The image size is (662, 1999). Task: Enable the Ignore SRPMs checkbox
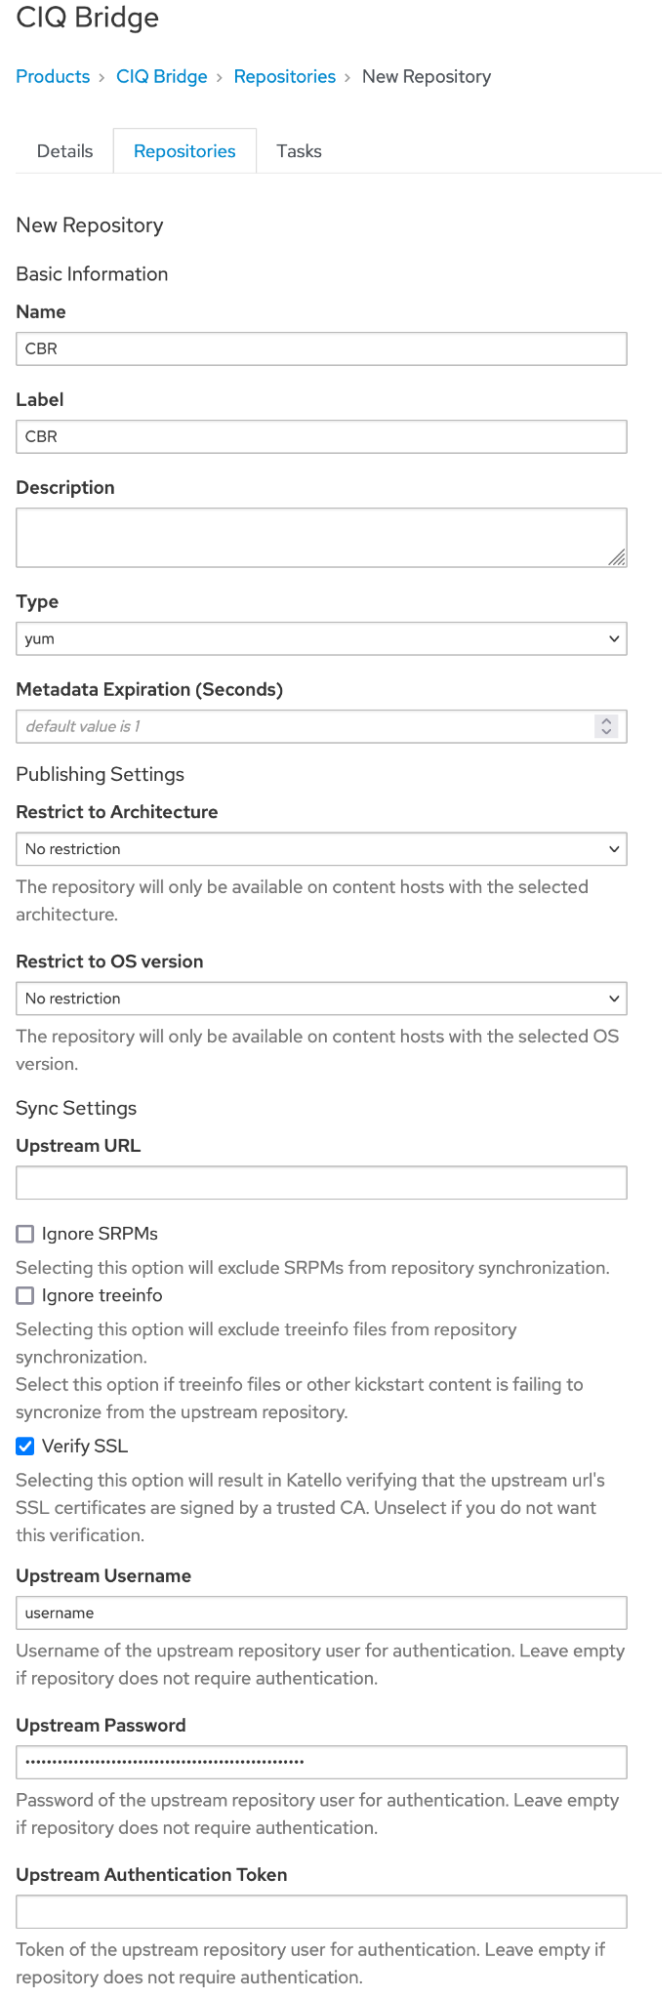[x=25, y=1234]
